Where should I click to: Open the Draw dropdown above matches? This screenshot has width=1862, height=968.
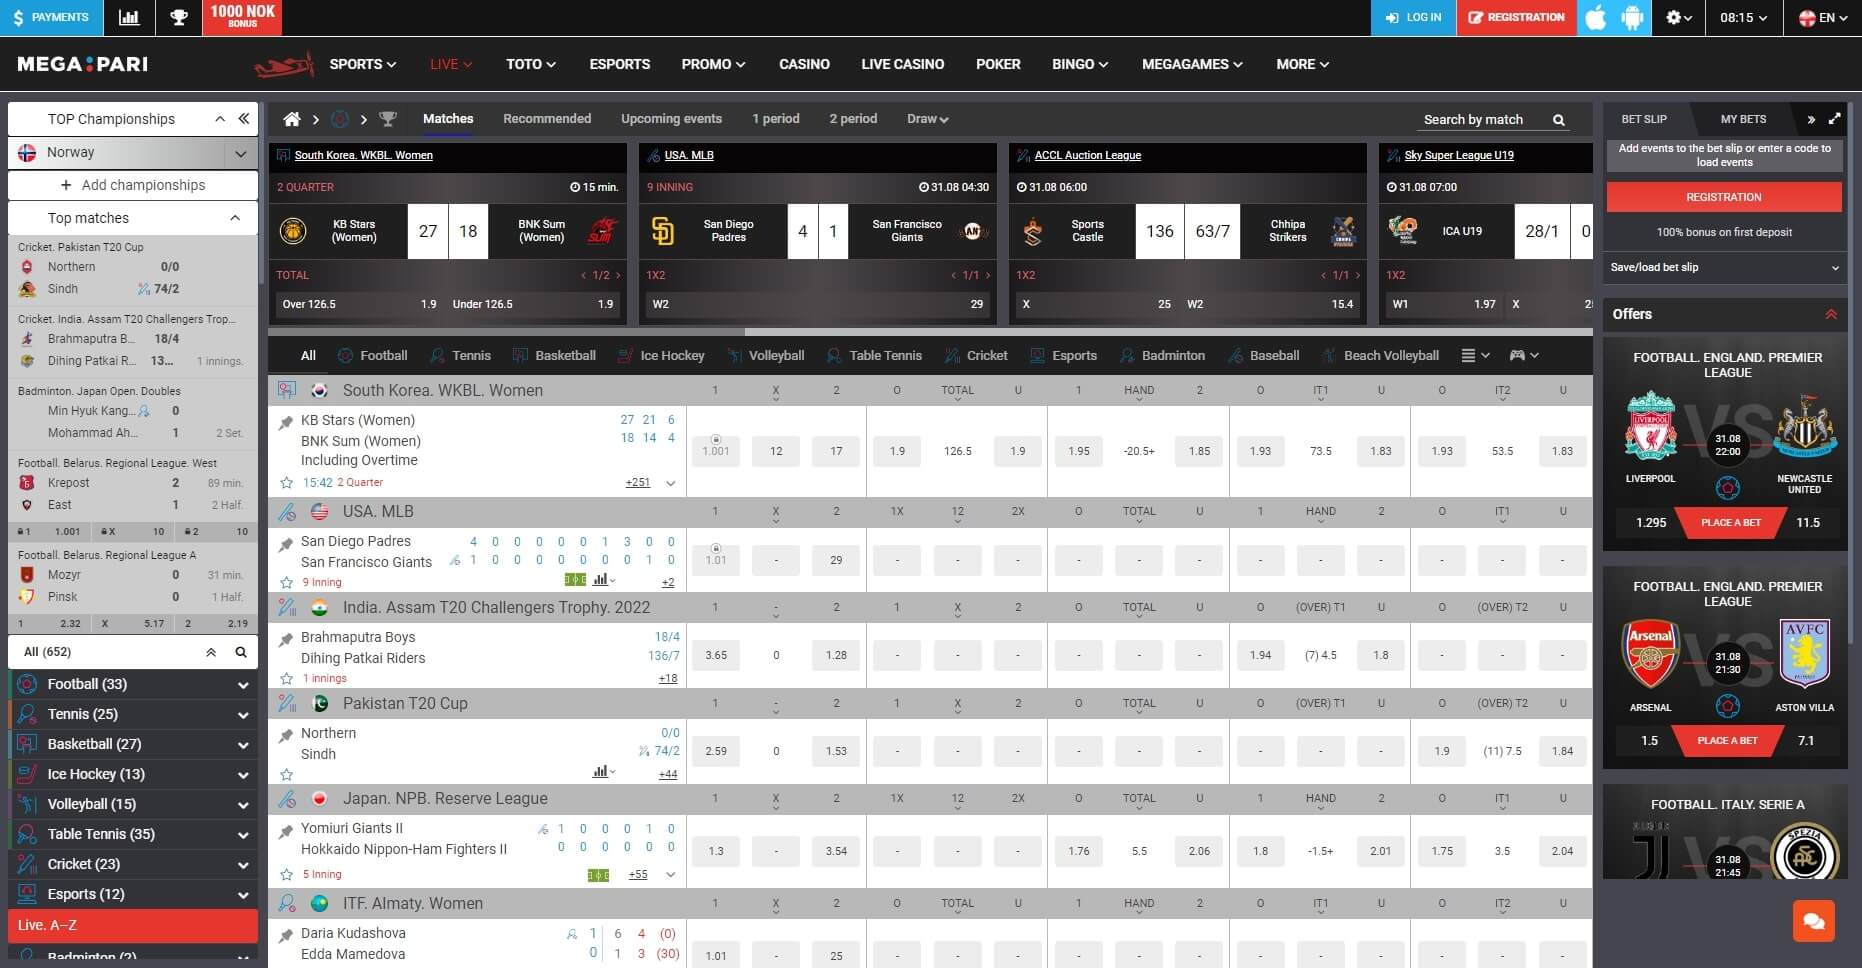(x=926, y=118)
